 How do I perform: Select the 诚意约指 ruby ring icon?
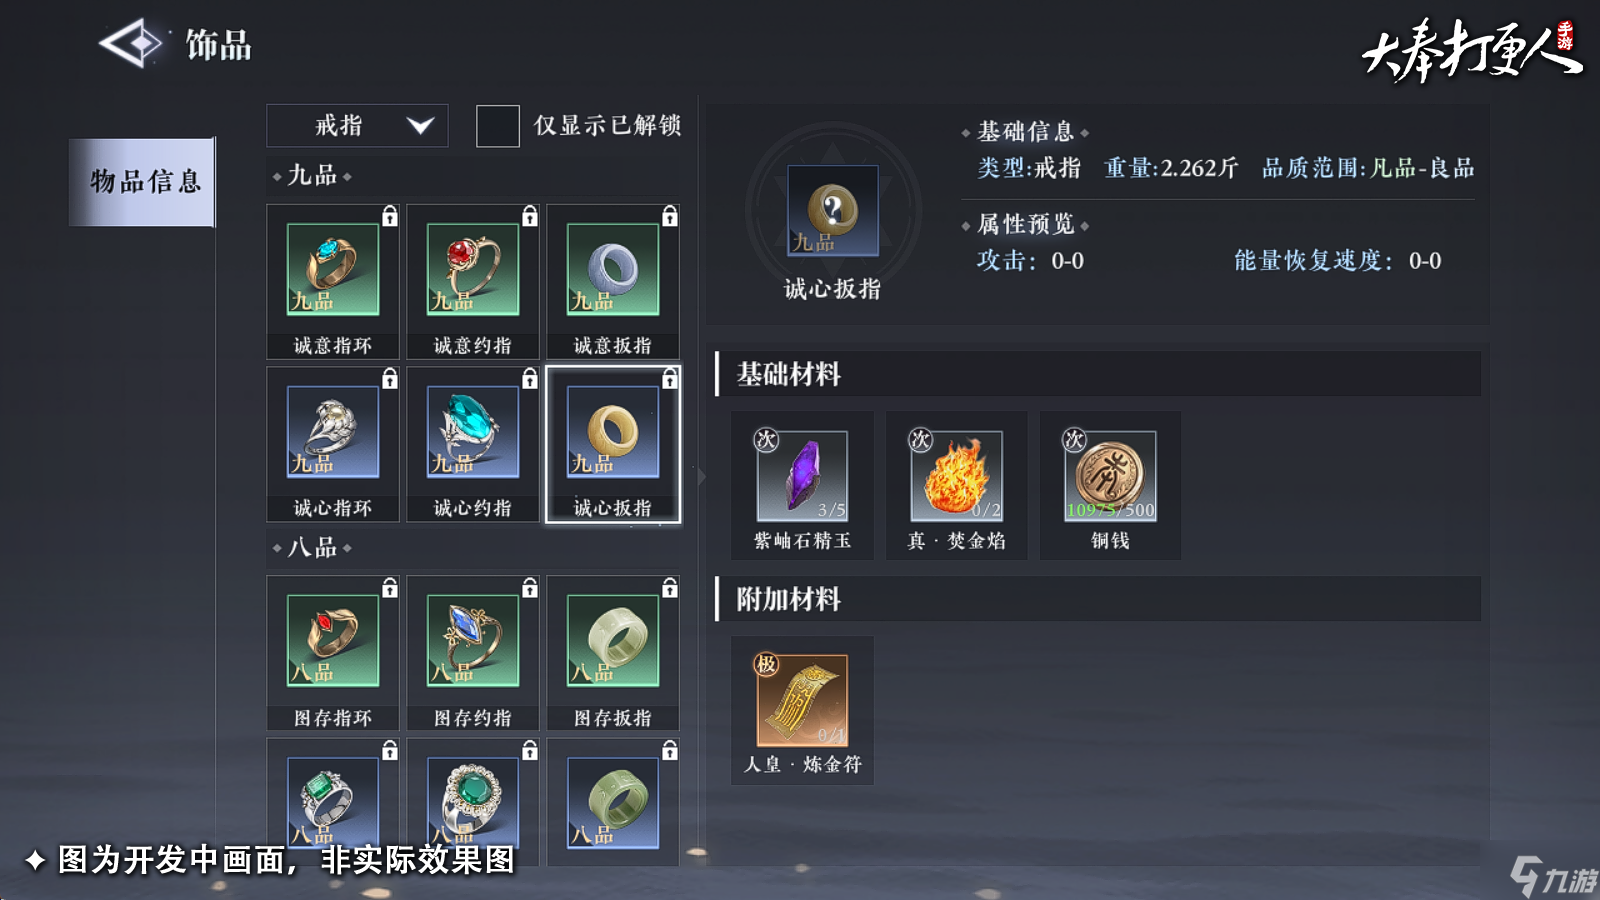click(x=473, y=269)
